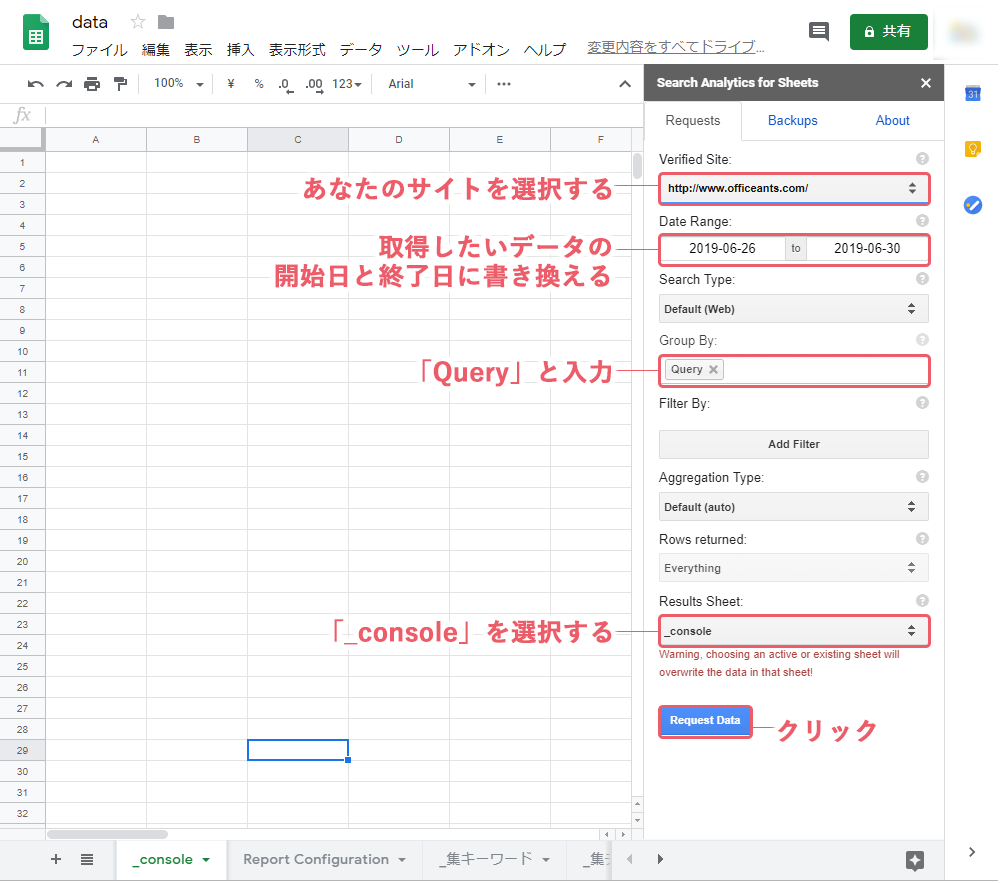Image resolution: width=1000 pixels, height=883 pixels.
Task: Click the formula bar input
Action: [344, 115]
